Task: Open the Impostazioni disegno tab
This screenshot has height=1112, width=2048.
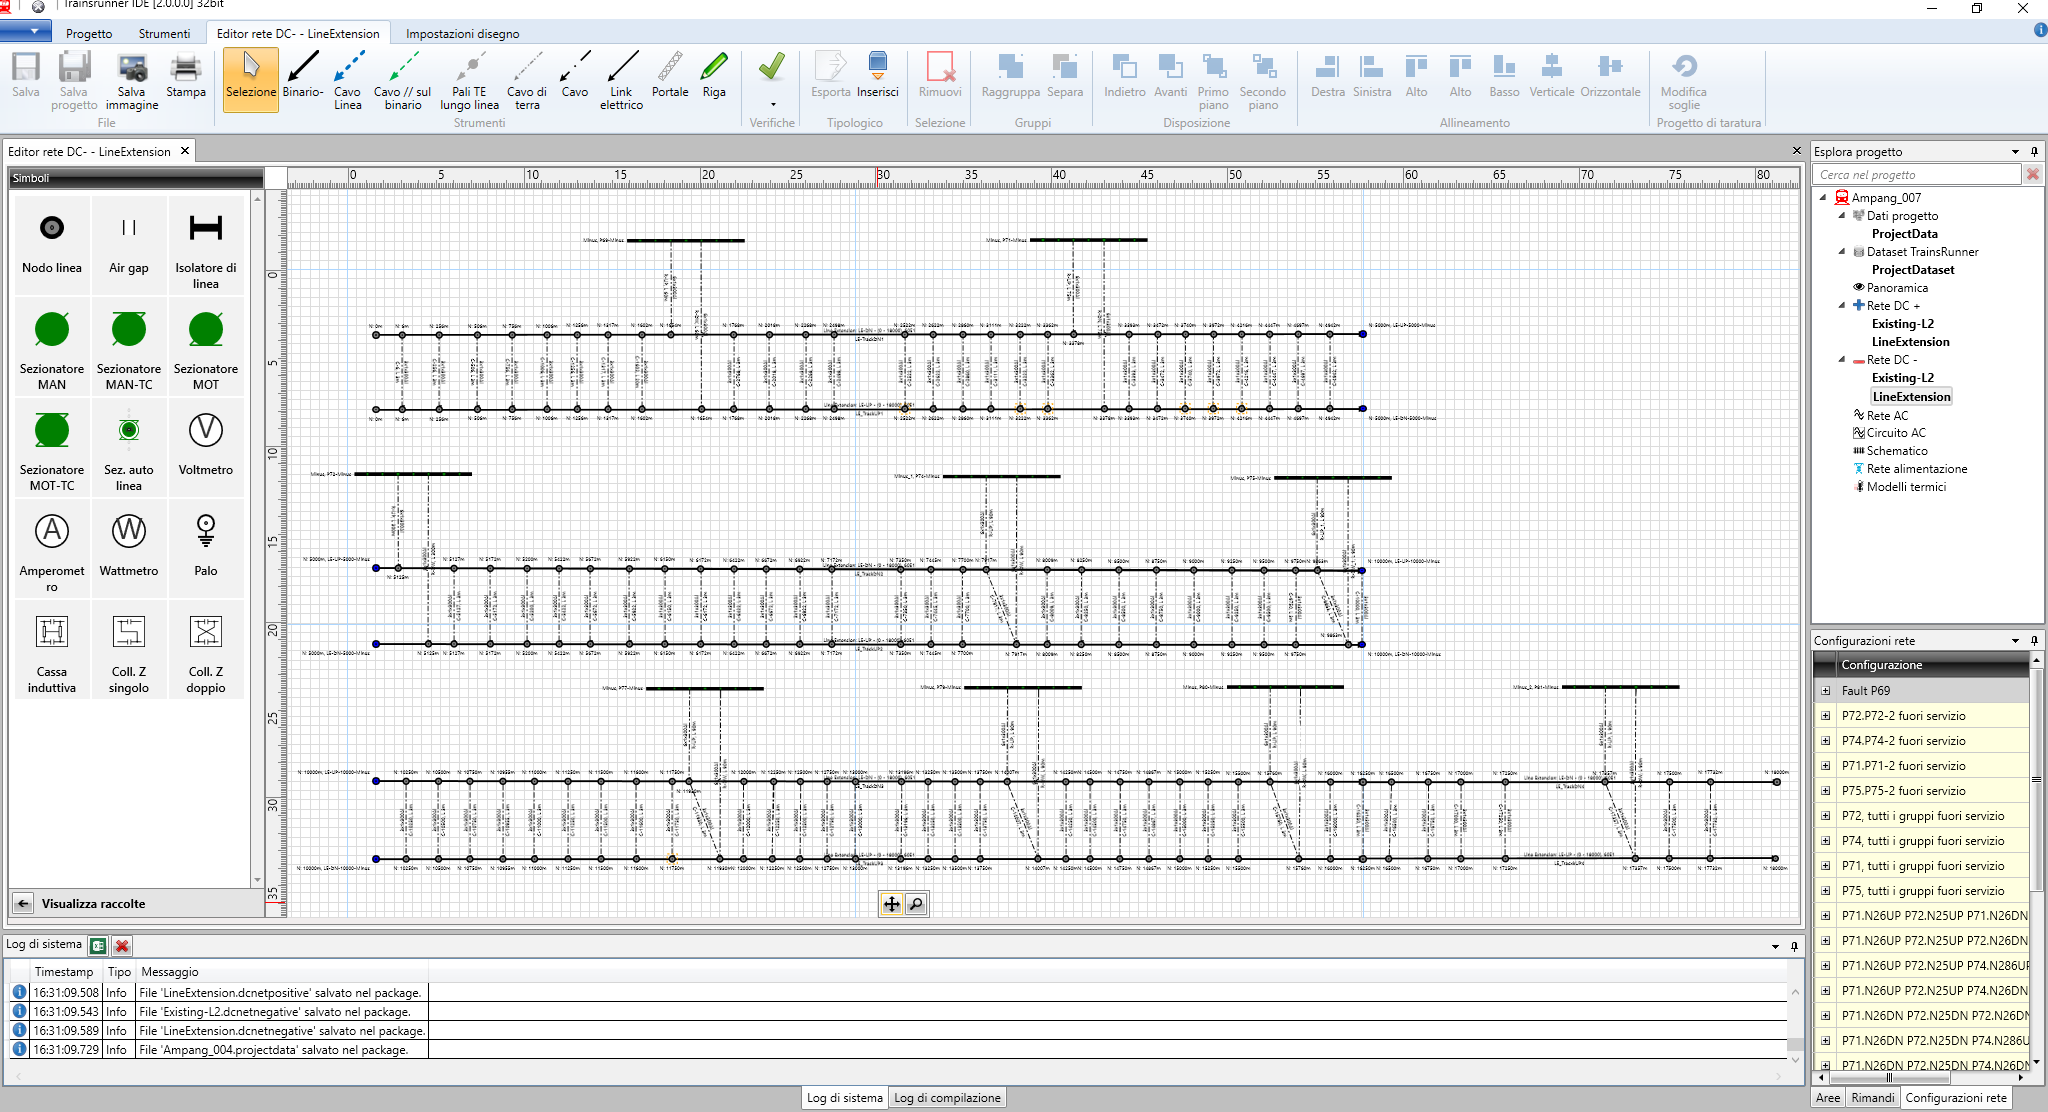Action: pos(462,33)
